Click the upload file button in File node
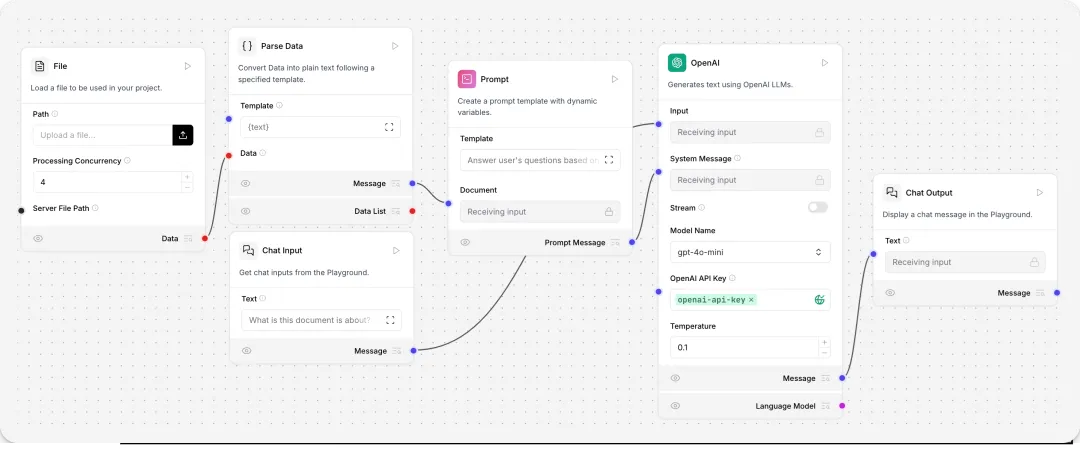 click(x=182, y=135)
